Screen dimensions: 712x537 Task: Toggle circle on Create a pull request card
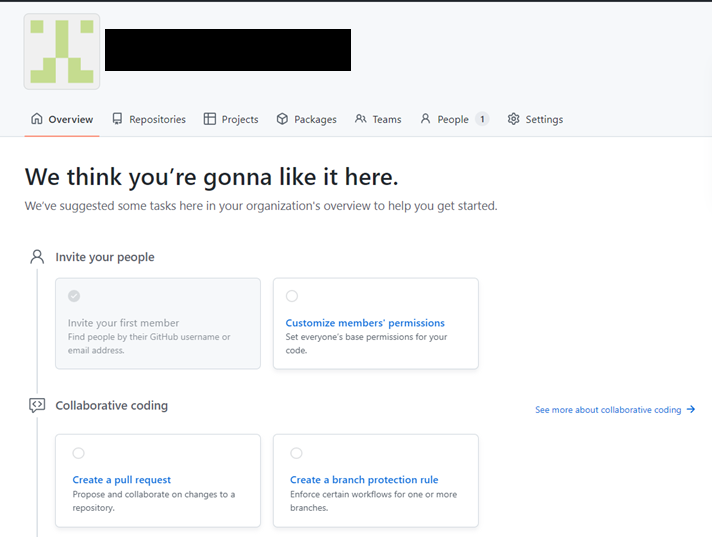[x=79, y=453]
